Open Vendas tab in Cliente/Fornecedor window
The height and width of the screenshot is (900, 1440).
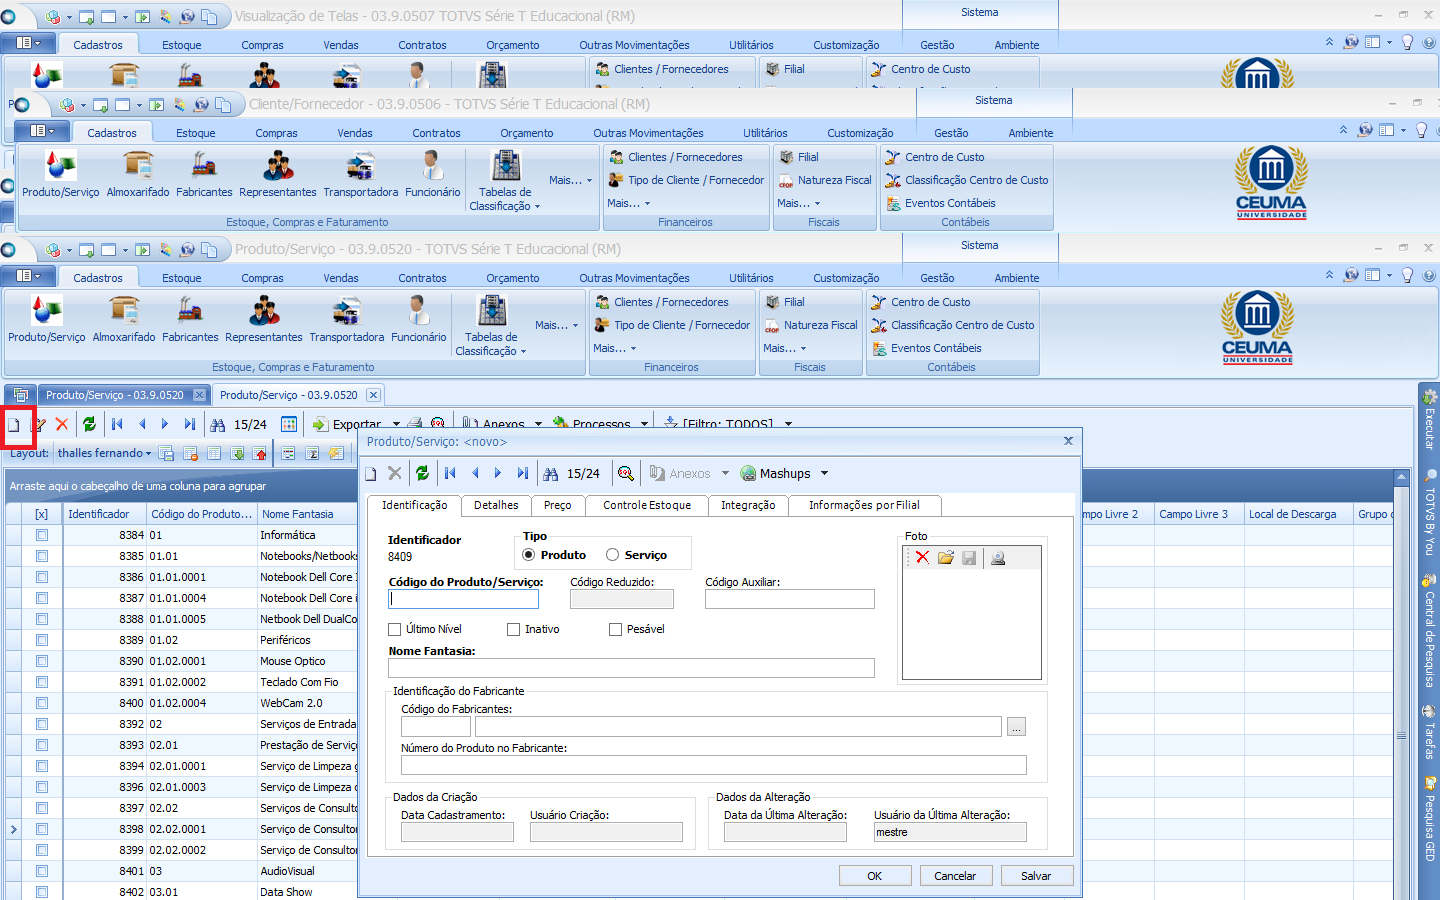(355, 133)
